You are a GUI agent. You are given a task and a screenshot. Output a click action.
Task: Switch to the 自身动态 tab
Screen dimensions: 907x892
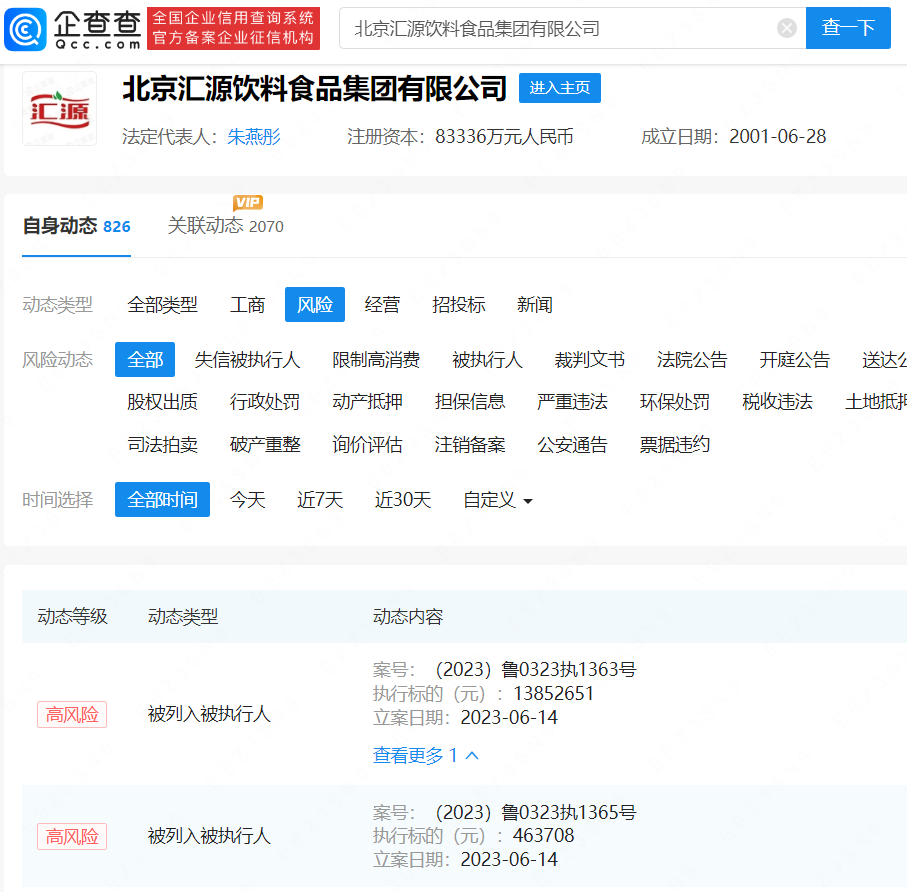point(76,226)
